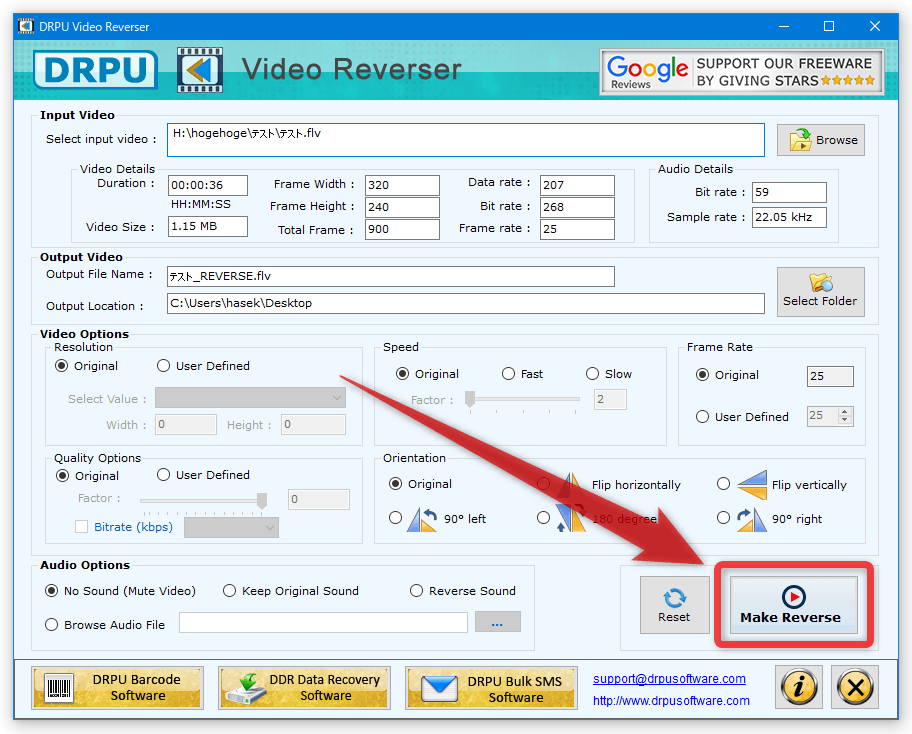Image resolution: width=912 pixels, height=734 pixels.
Task: Click the Frame Width field showing 320
Action: coord(402,186)
